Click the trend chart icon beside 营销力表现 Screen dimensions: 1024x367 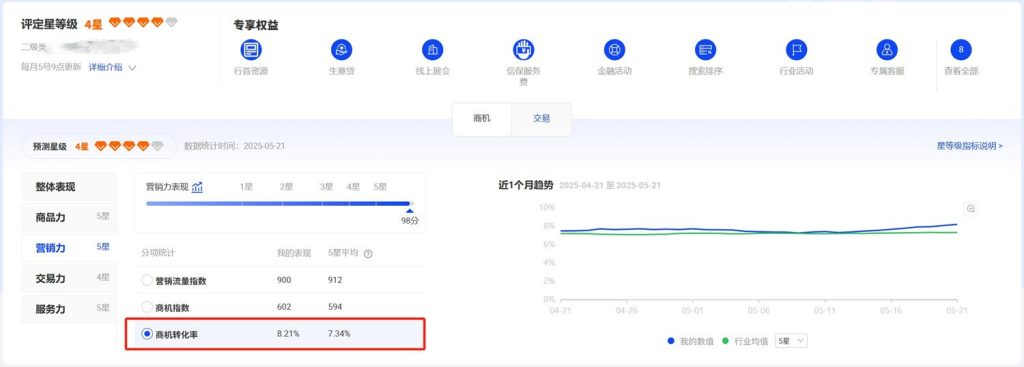(x=197, y=187)
